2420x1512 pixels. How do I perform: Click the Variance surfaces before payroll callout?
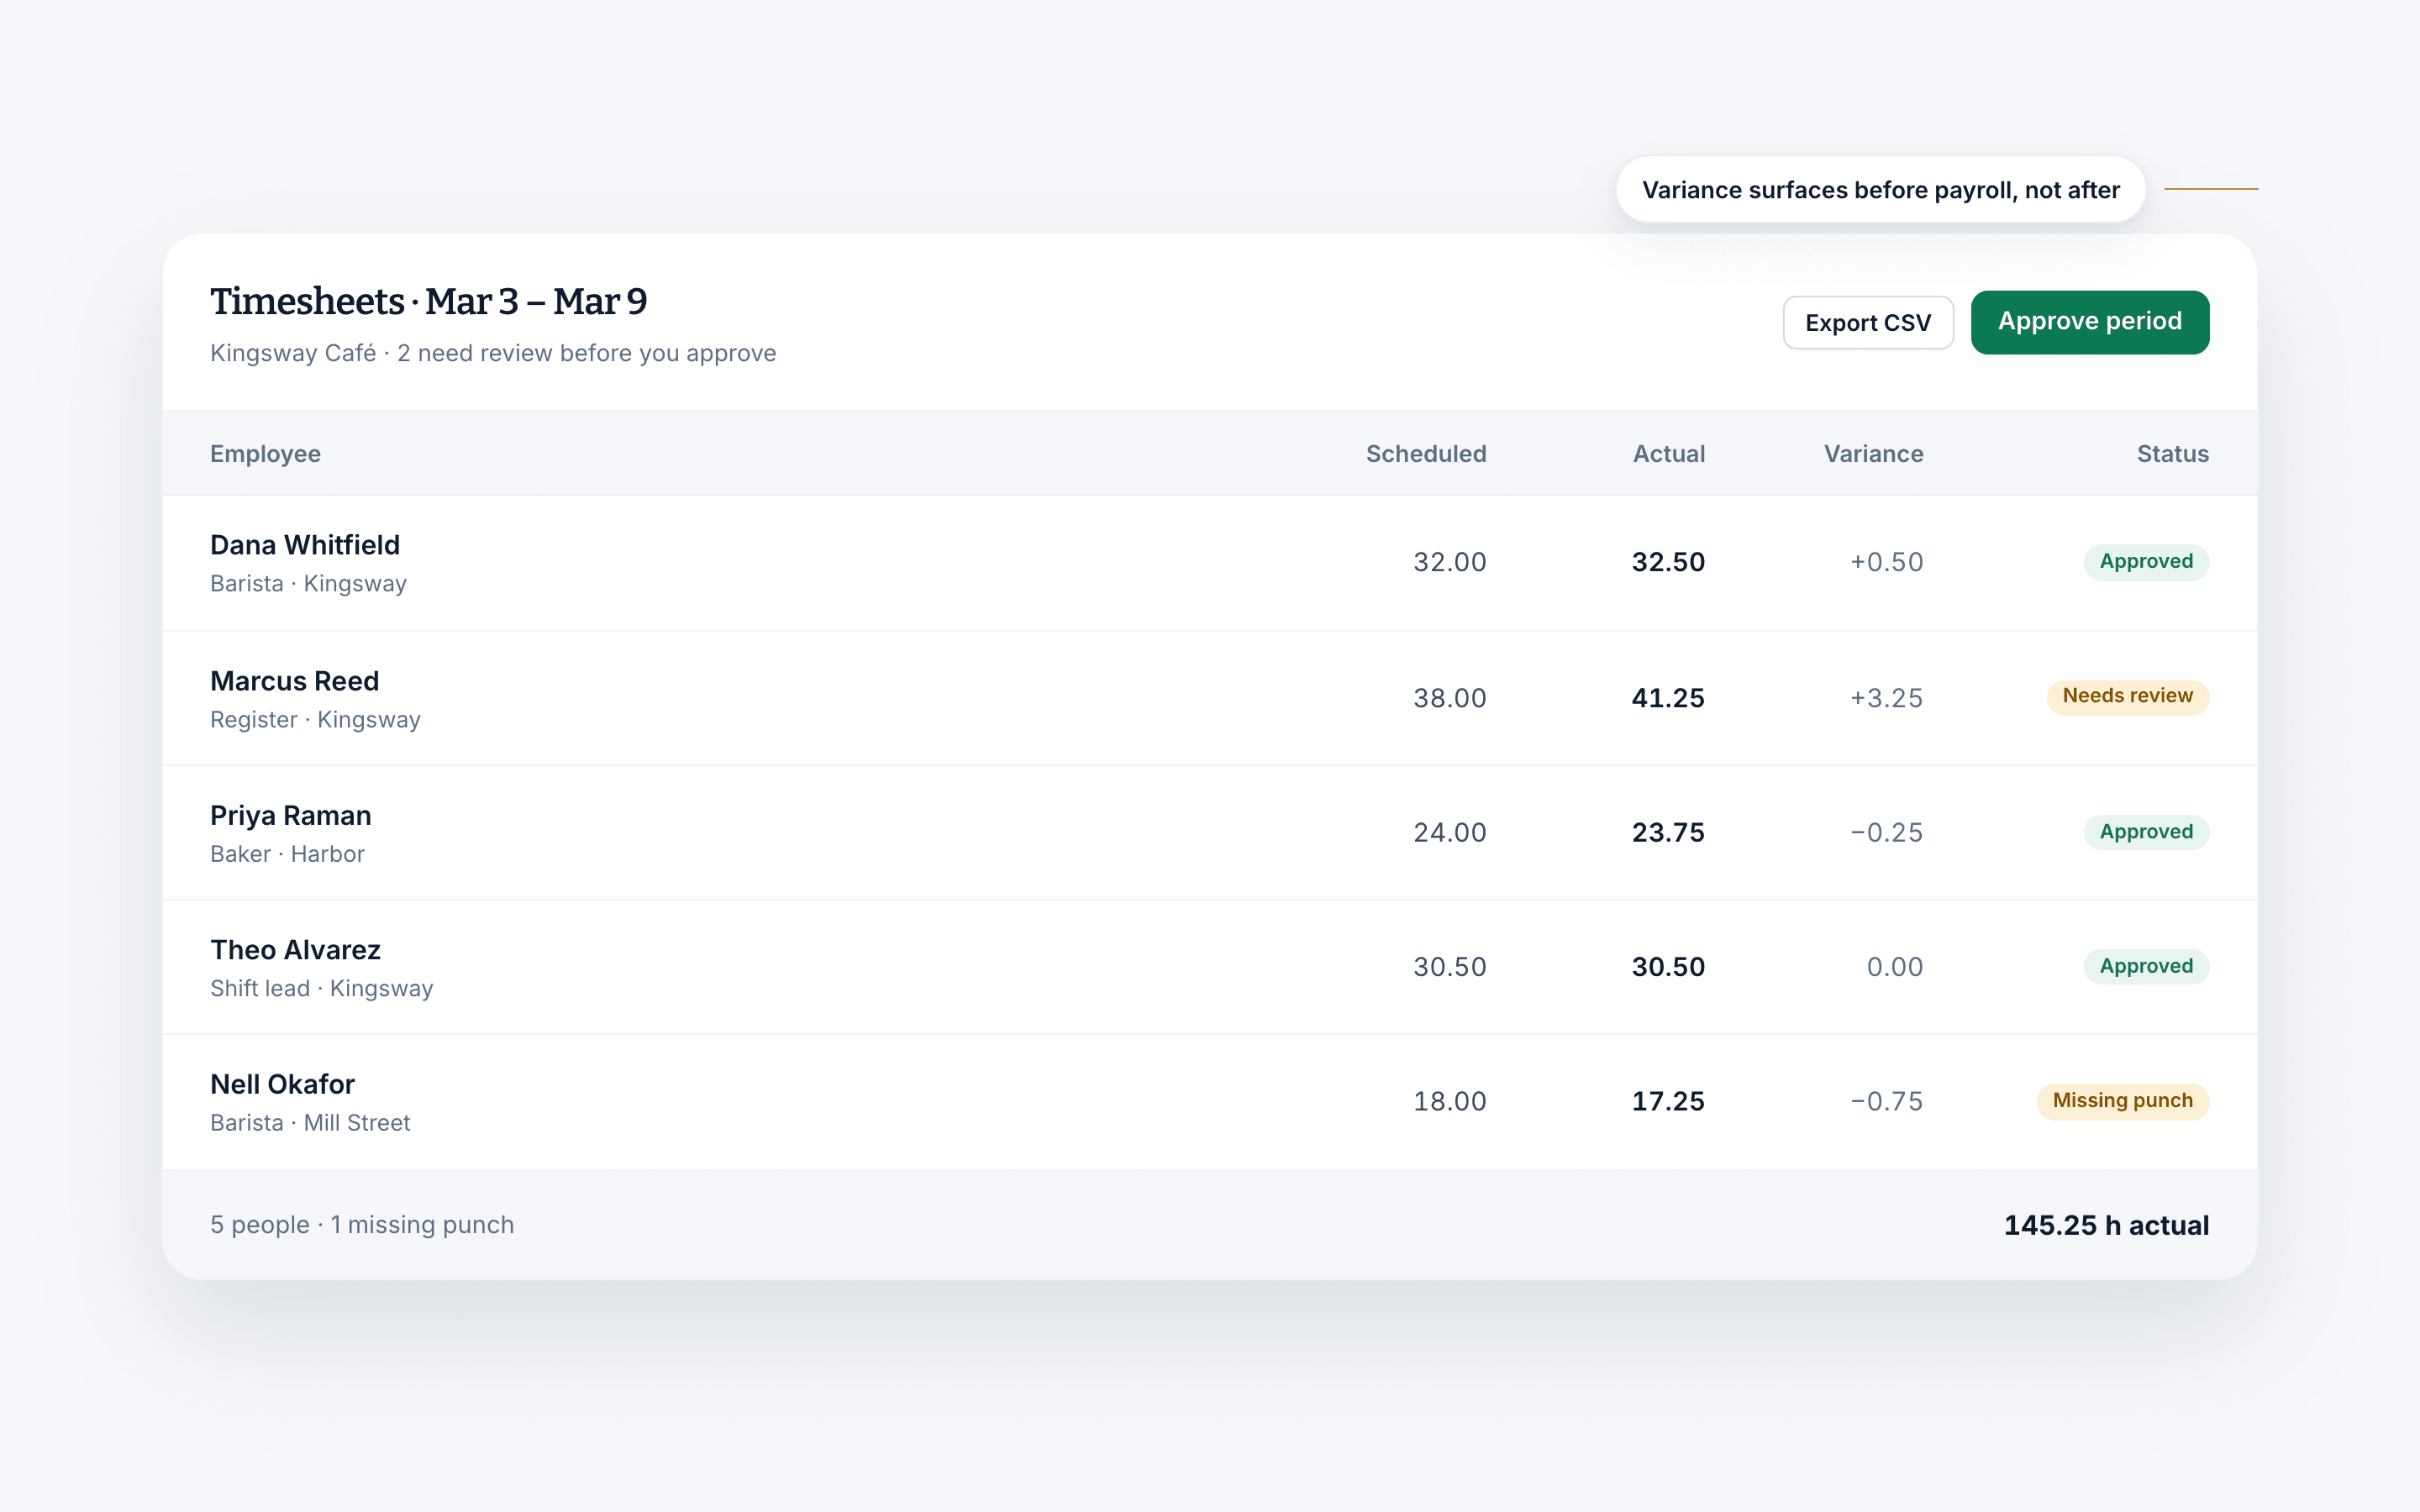click(x=1881, y=190)
